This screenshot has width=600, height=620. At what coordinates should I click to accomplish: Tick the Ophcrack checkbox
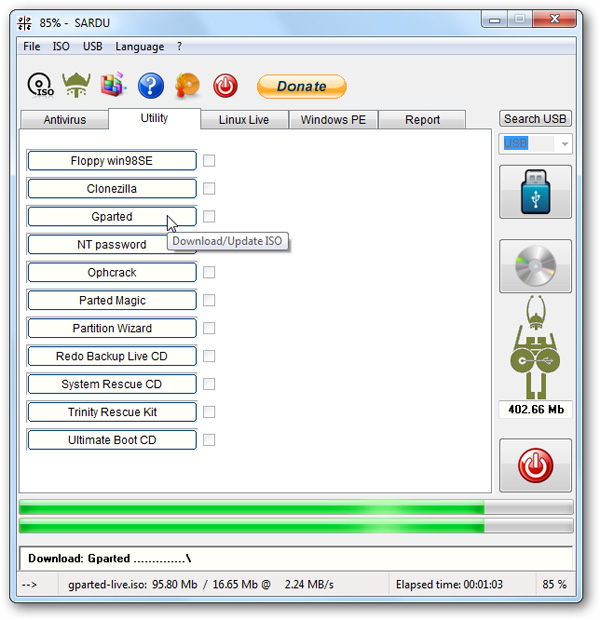click(x=209, y=272)
